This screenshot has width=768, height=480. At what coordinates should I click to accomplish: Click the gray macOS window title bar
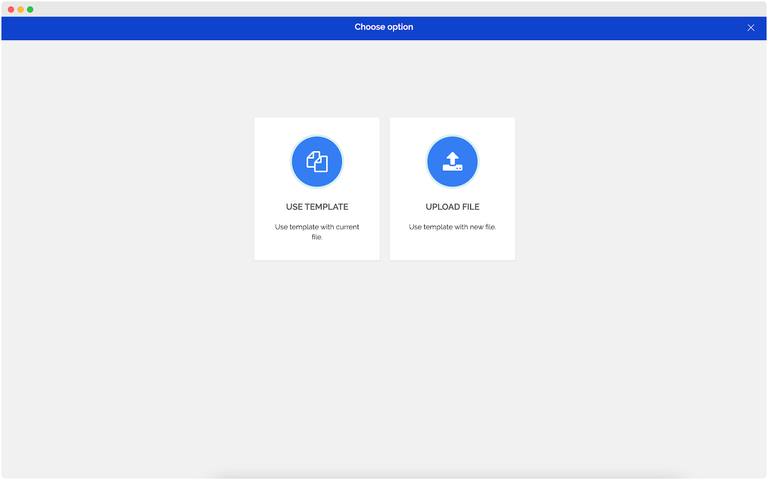tap(384, 9)
